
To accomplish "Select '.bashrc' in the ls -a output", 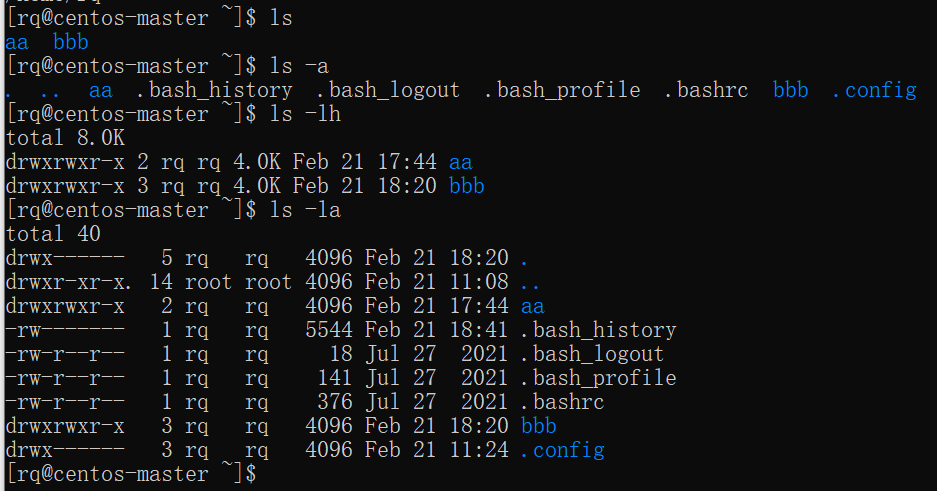I will point(706,90).
